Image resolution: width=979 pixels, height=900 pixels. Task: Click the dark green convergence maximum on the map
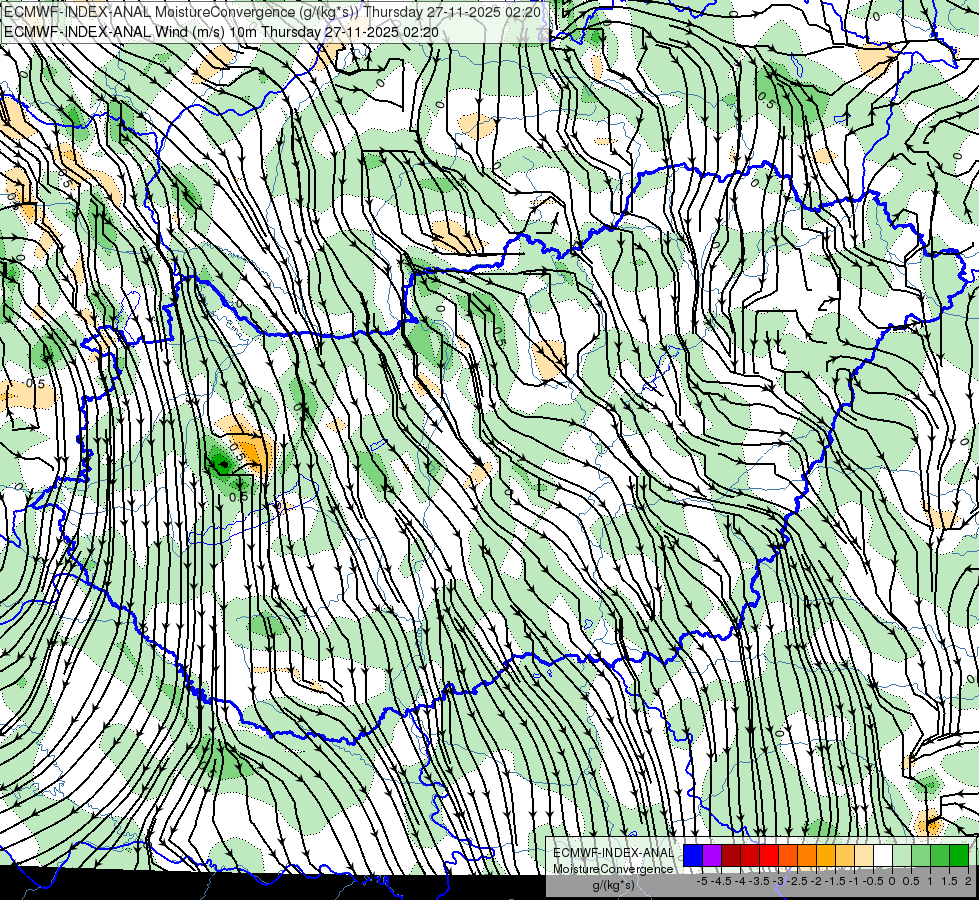223,464
